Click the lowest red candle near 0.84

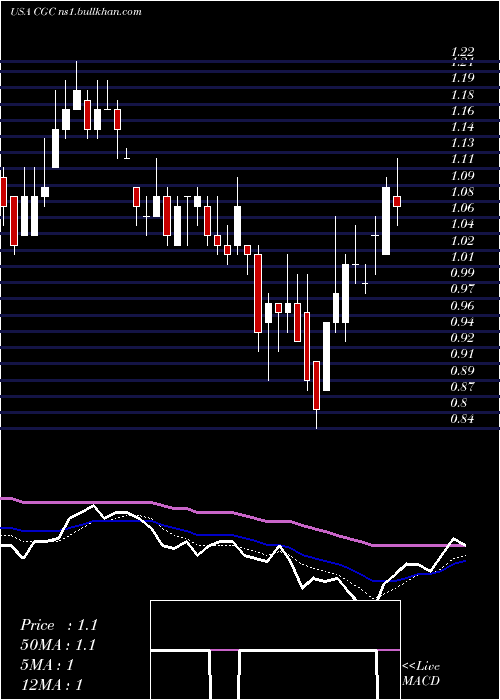317,385
